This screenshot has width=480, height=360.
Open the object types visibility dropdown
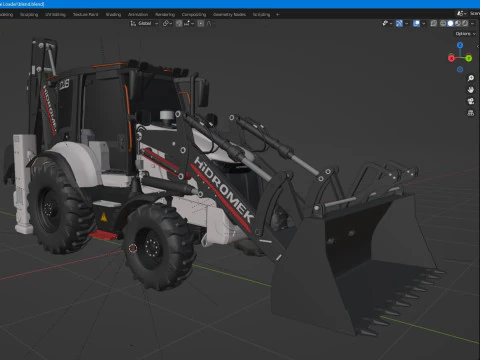(x=387, y=23)
